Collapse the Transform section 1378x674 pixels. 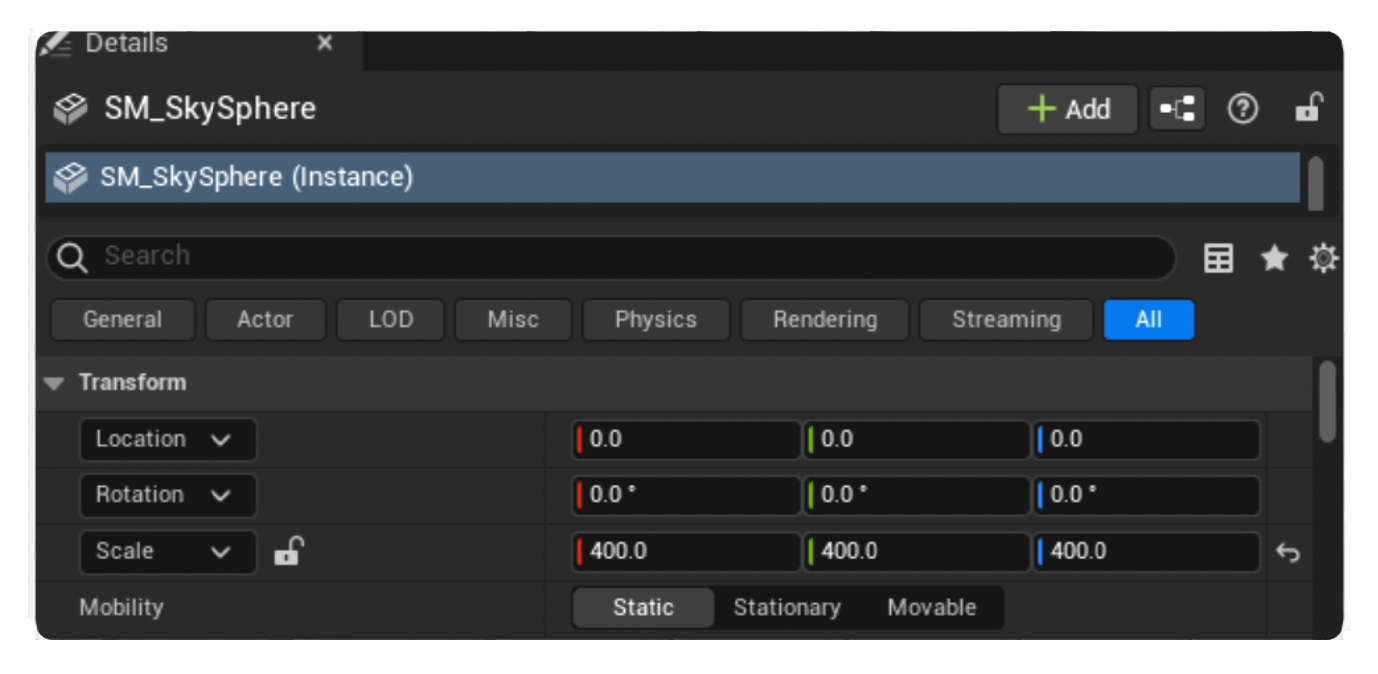[55, 383]
